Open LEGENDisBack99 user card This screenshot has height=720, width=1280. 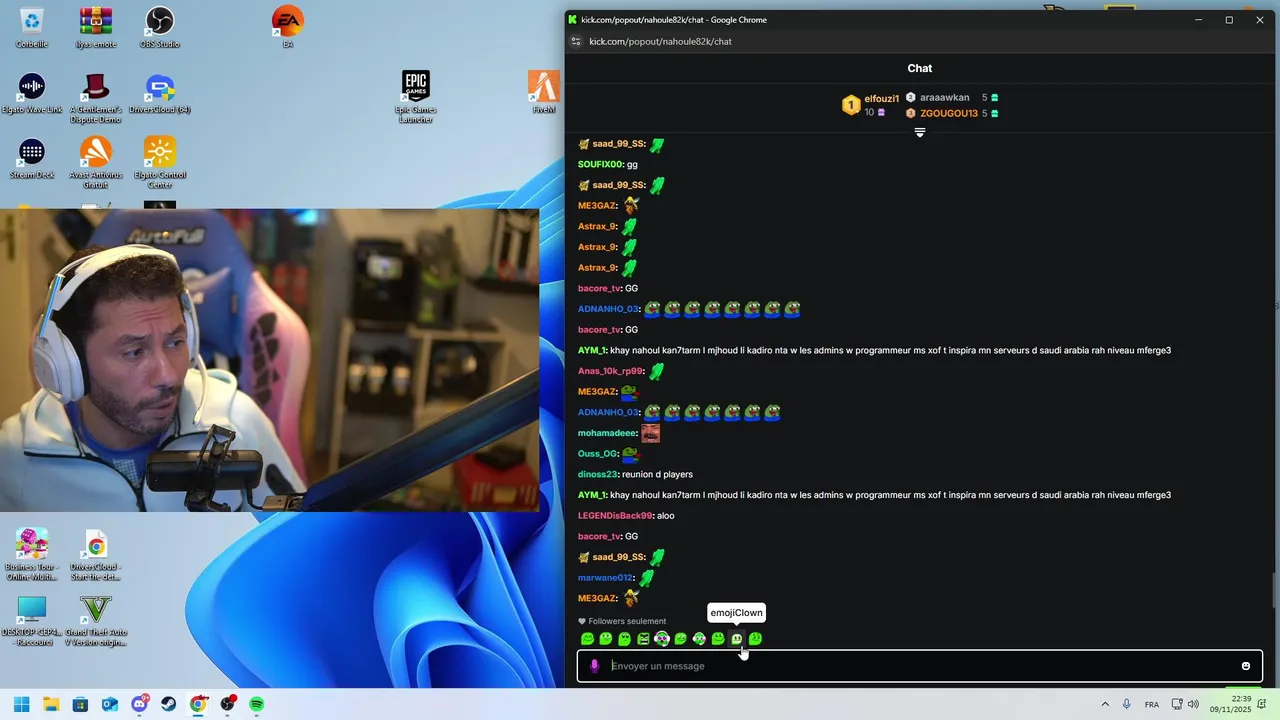point(615,516)
